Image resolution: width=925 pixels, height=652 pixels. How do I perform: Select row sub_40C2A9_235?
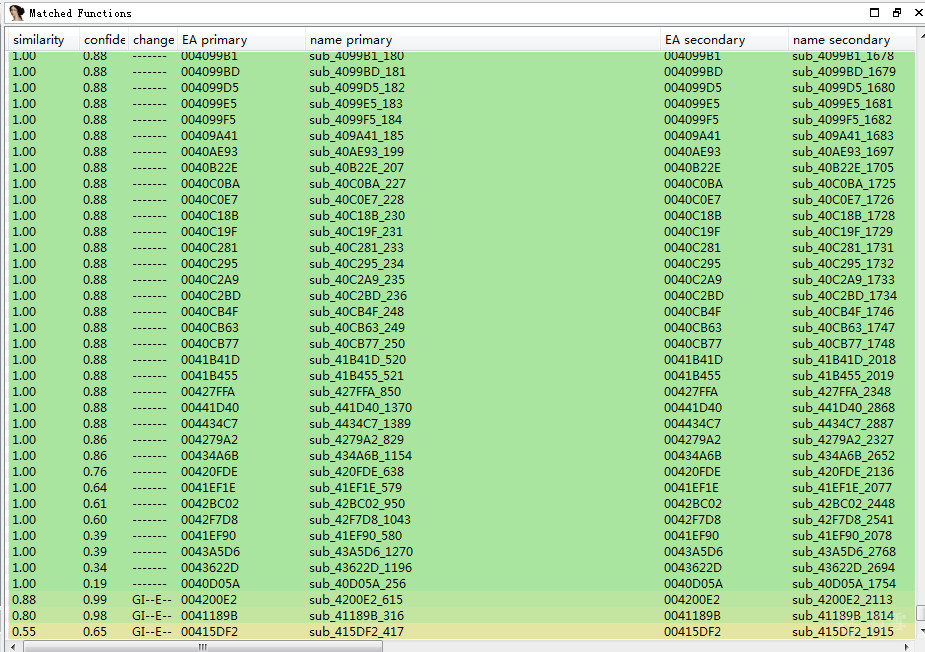(x=461, y=280)
